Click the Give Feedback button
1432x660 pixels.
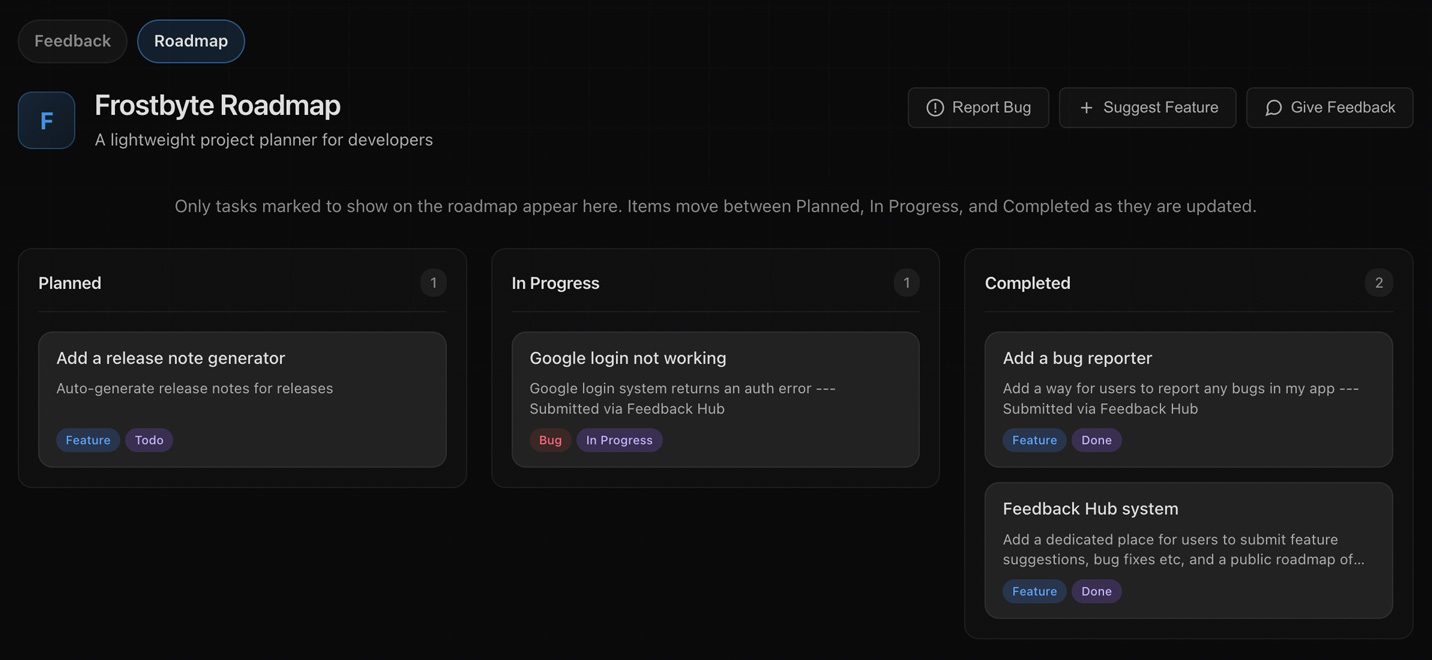pos(1329,107)
